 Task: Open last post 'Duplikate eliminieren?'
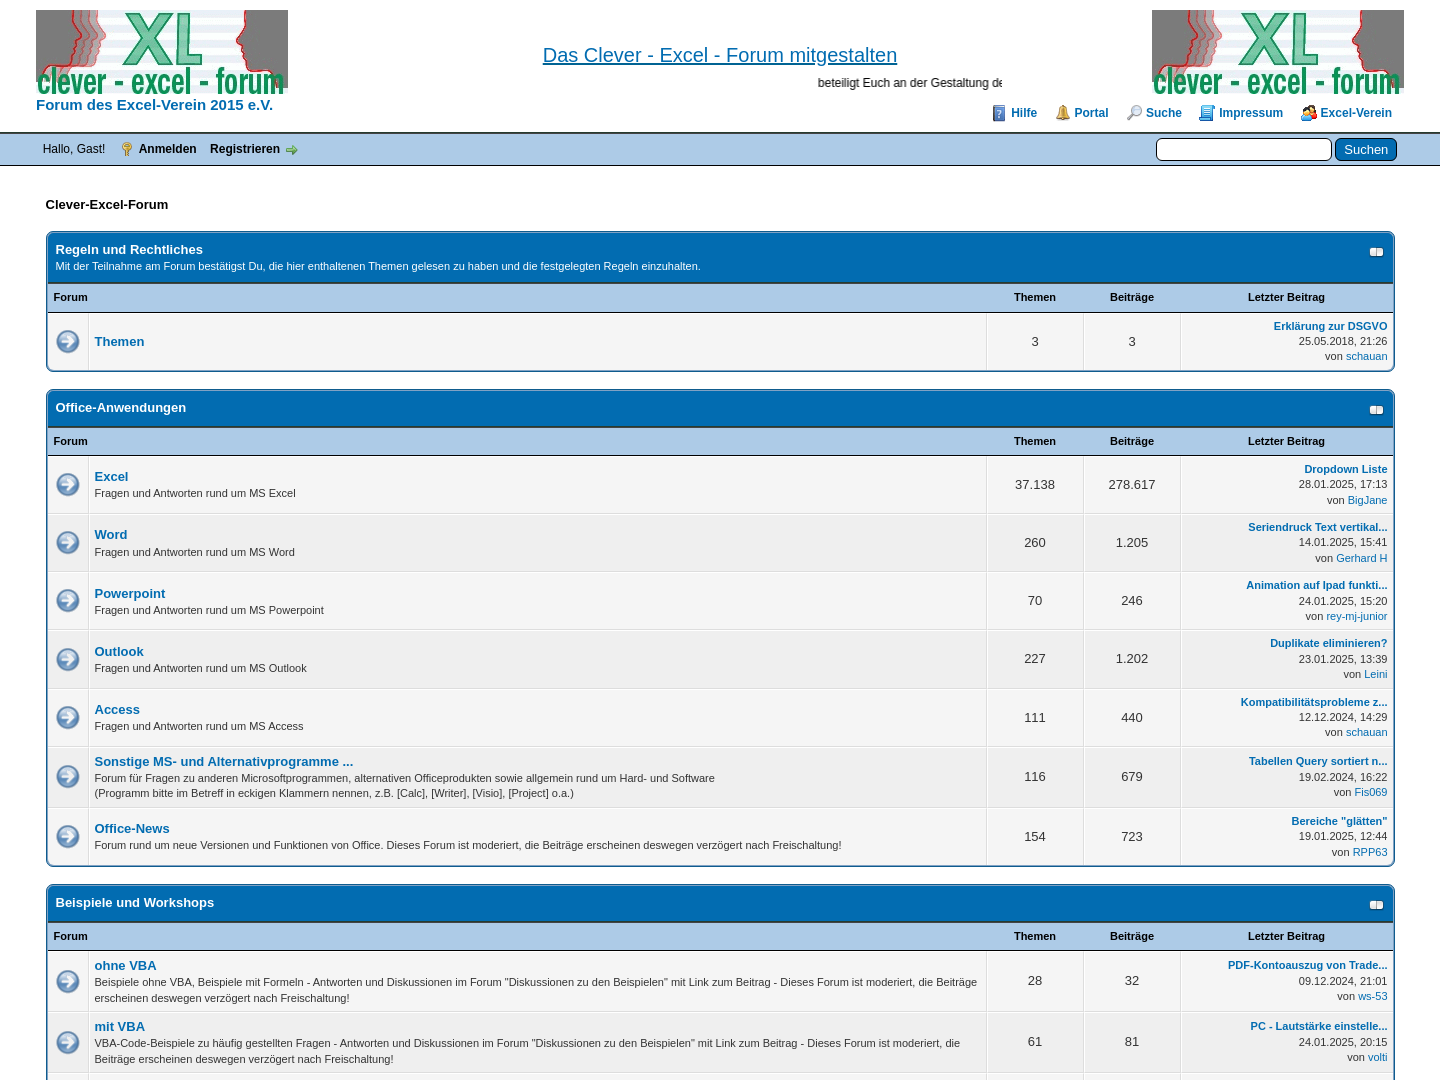tap(1329, 643)
